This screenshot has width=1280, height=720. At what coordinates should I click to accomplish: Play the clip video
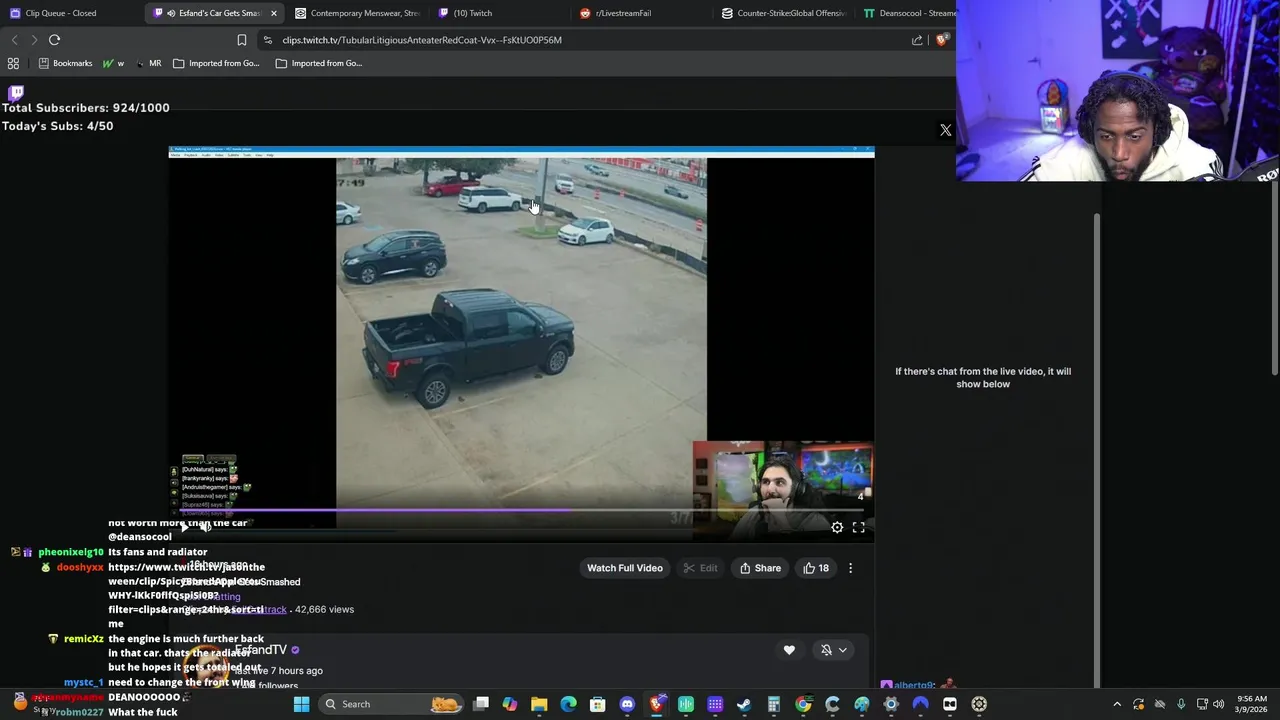coord(184,527)
